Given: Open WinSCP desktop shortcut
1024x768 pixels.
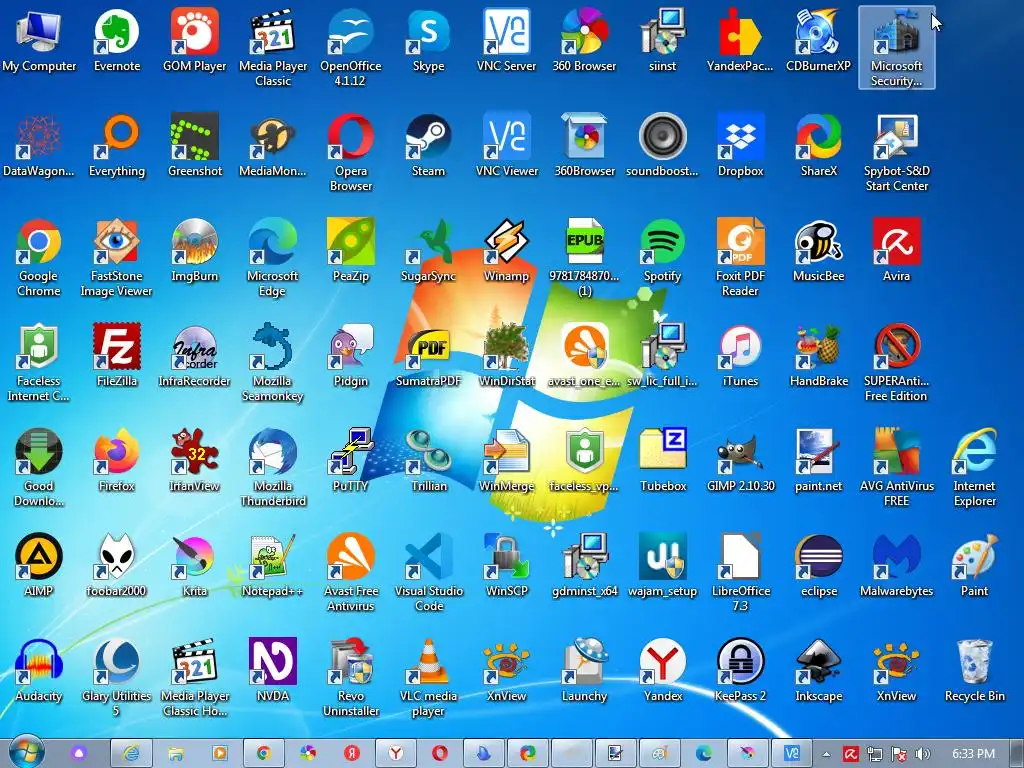Looking at the screenshot, I should [x=506, y=566].
